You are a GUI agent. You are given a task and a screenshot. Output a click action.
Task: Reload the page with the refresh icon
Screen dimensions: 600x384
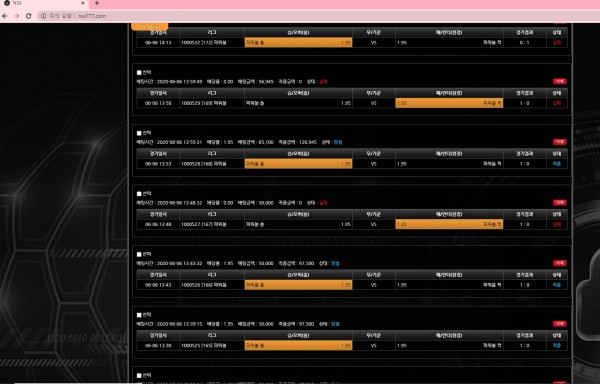28,16
